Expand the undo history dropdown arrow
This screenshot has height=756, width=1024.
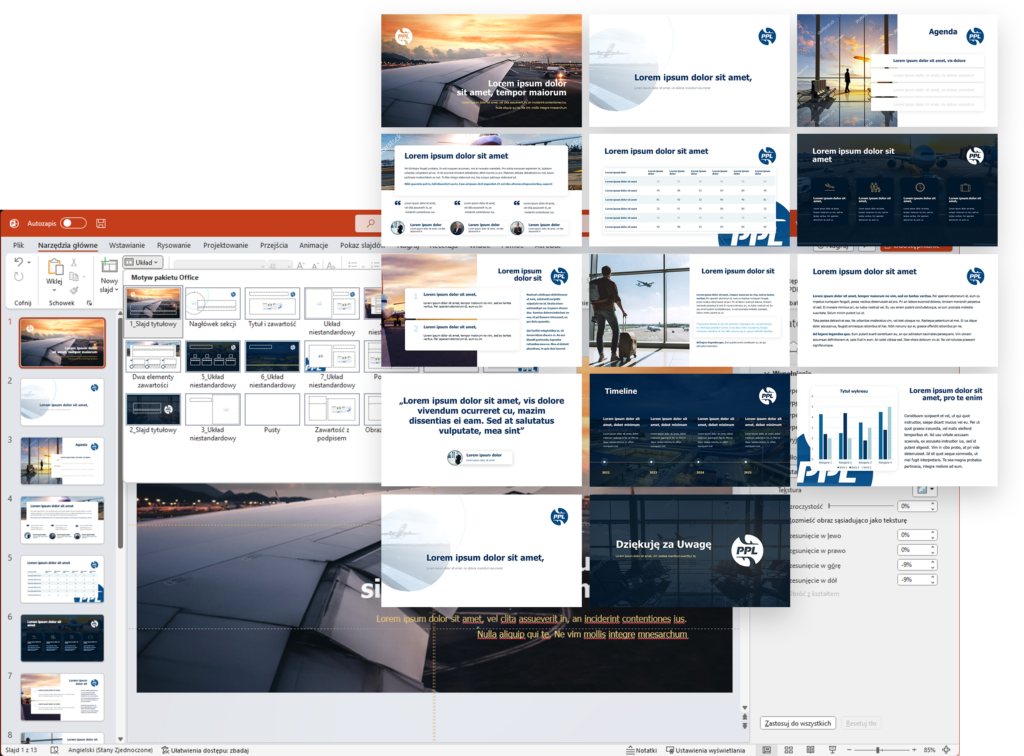point(29,262)
